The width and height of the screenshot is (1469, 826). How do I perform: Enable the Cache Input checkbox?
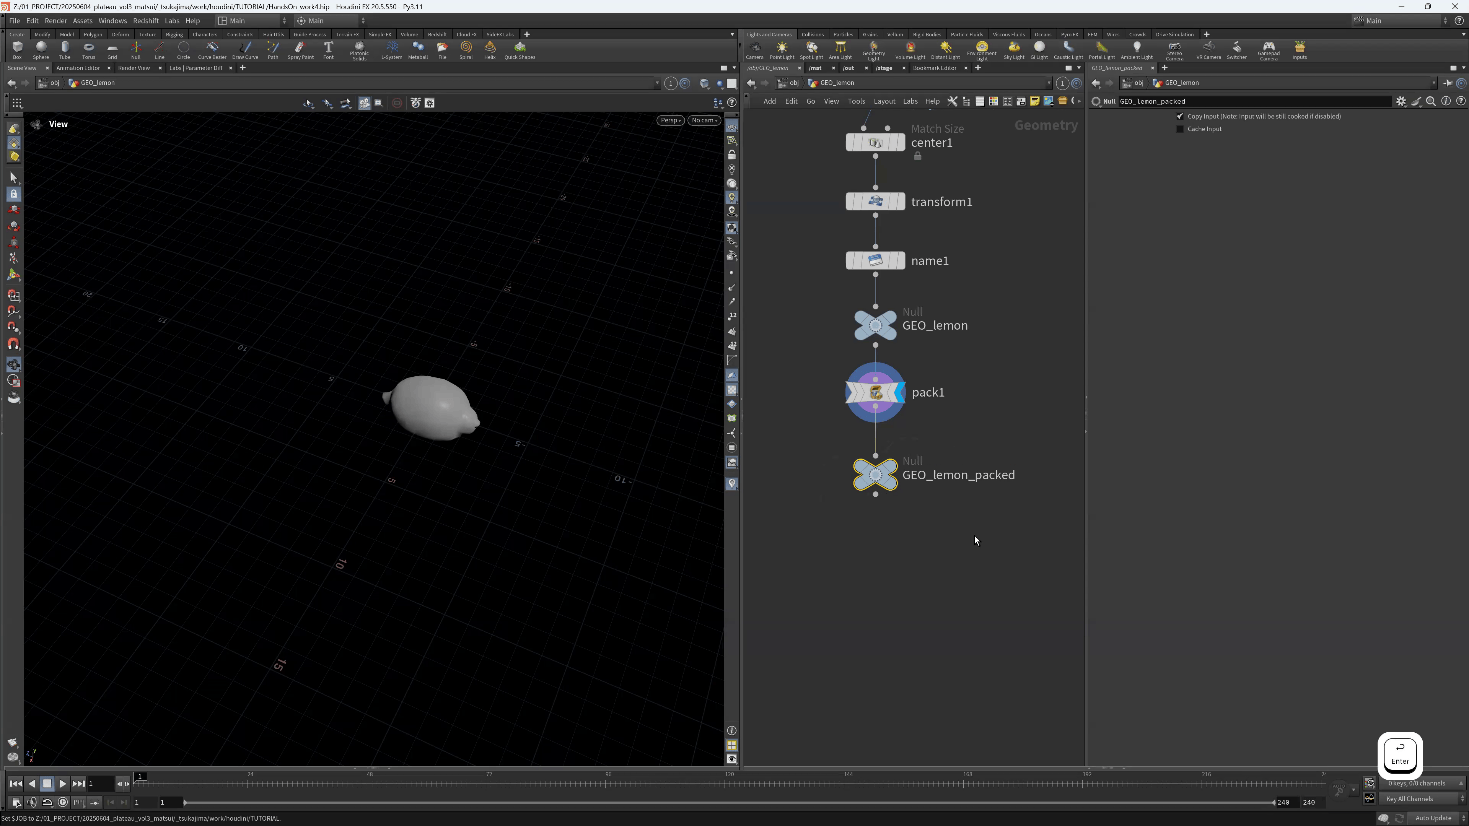click(1180, 129)
